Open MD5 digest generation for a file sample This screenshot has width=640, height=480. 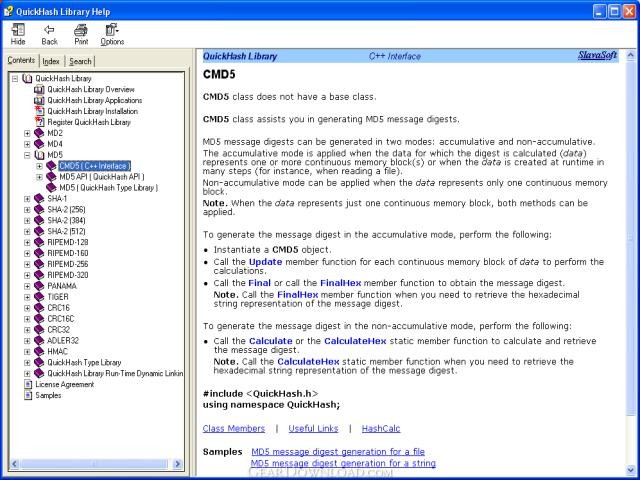pyautogui.click(x=338, y=452)
